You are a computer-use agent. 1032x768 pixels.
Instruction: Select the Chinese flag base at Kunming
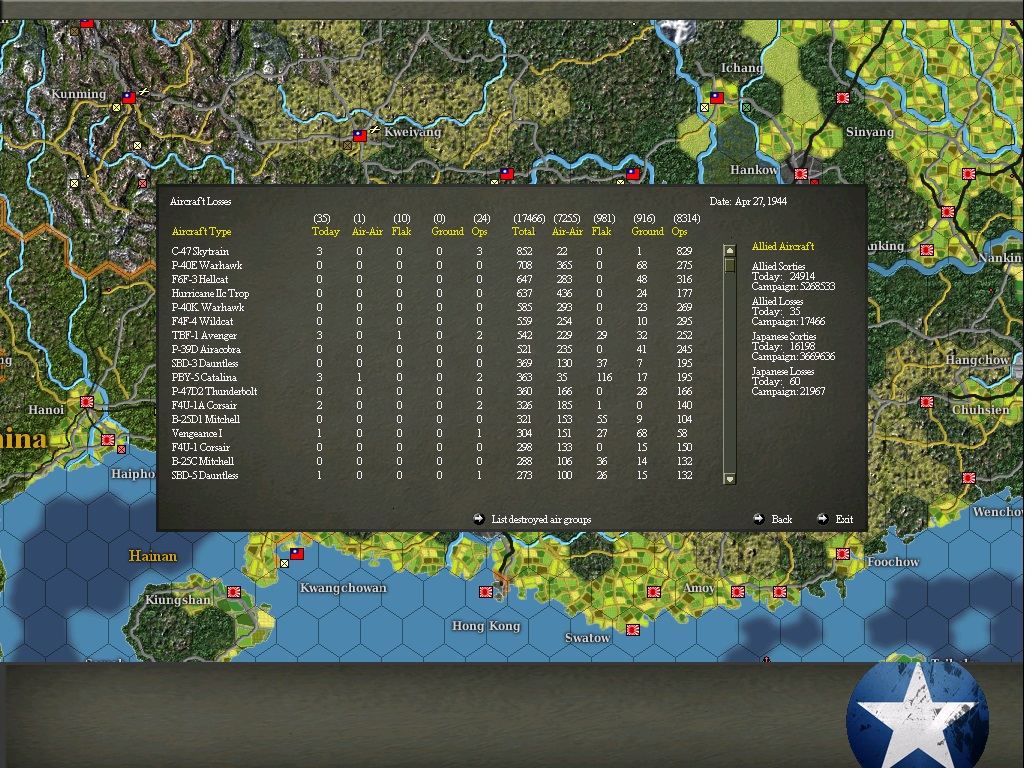tap(129, 97)
